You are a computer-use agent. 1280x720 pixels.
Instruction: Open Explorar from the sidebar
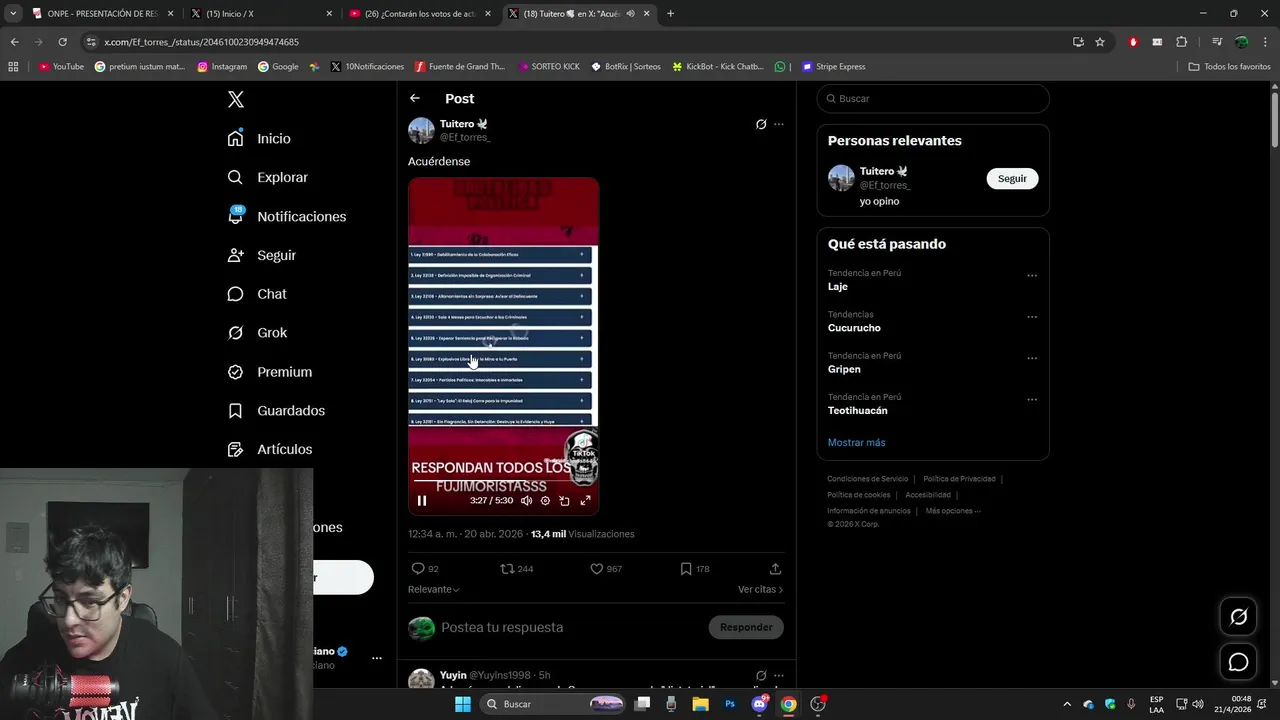point(268,177)
